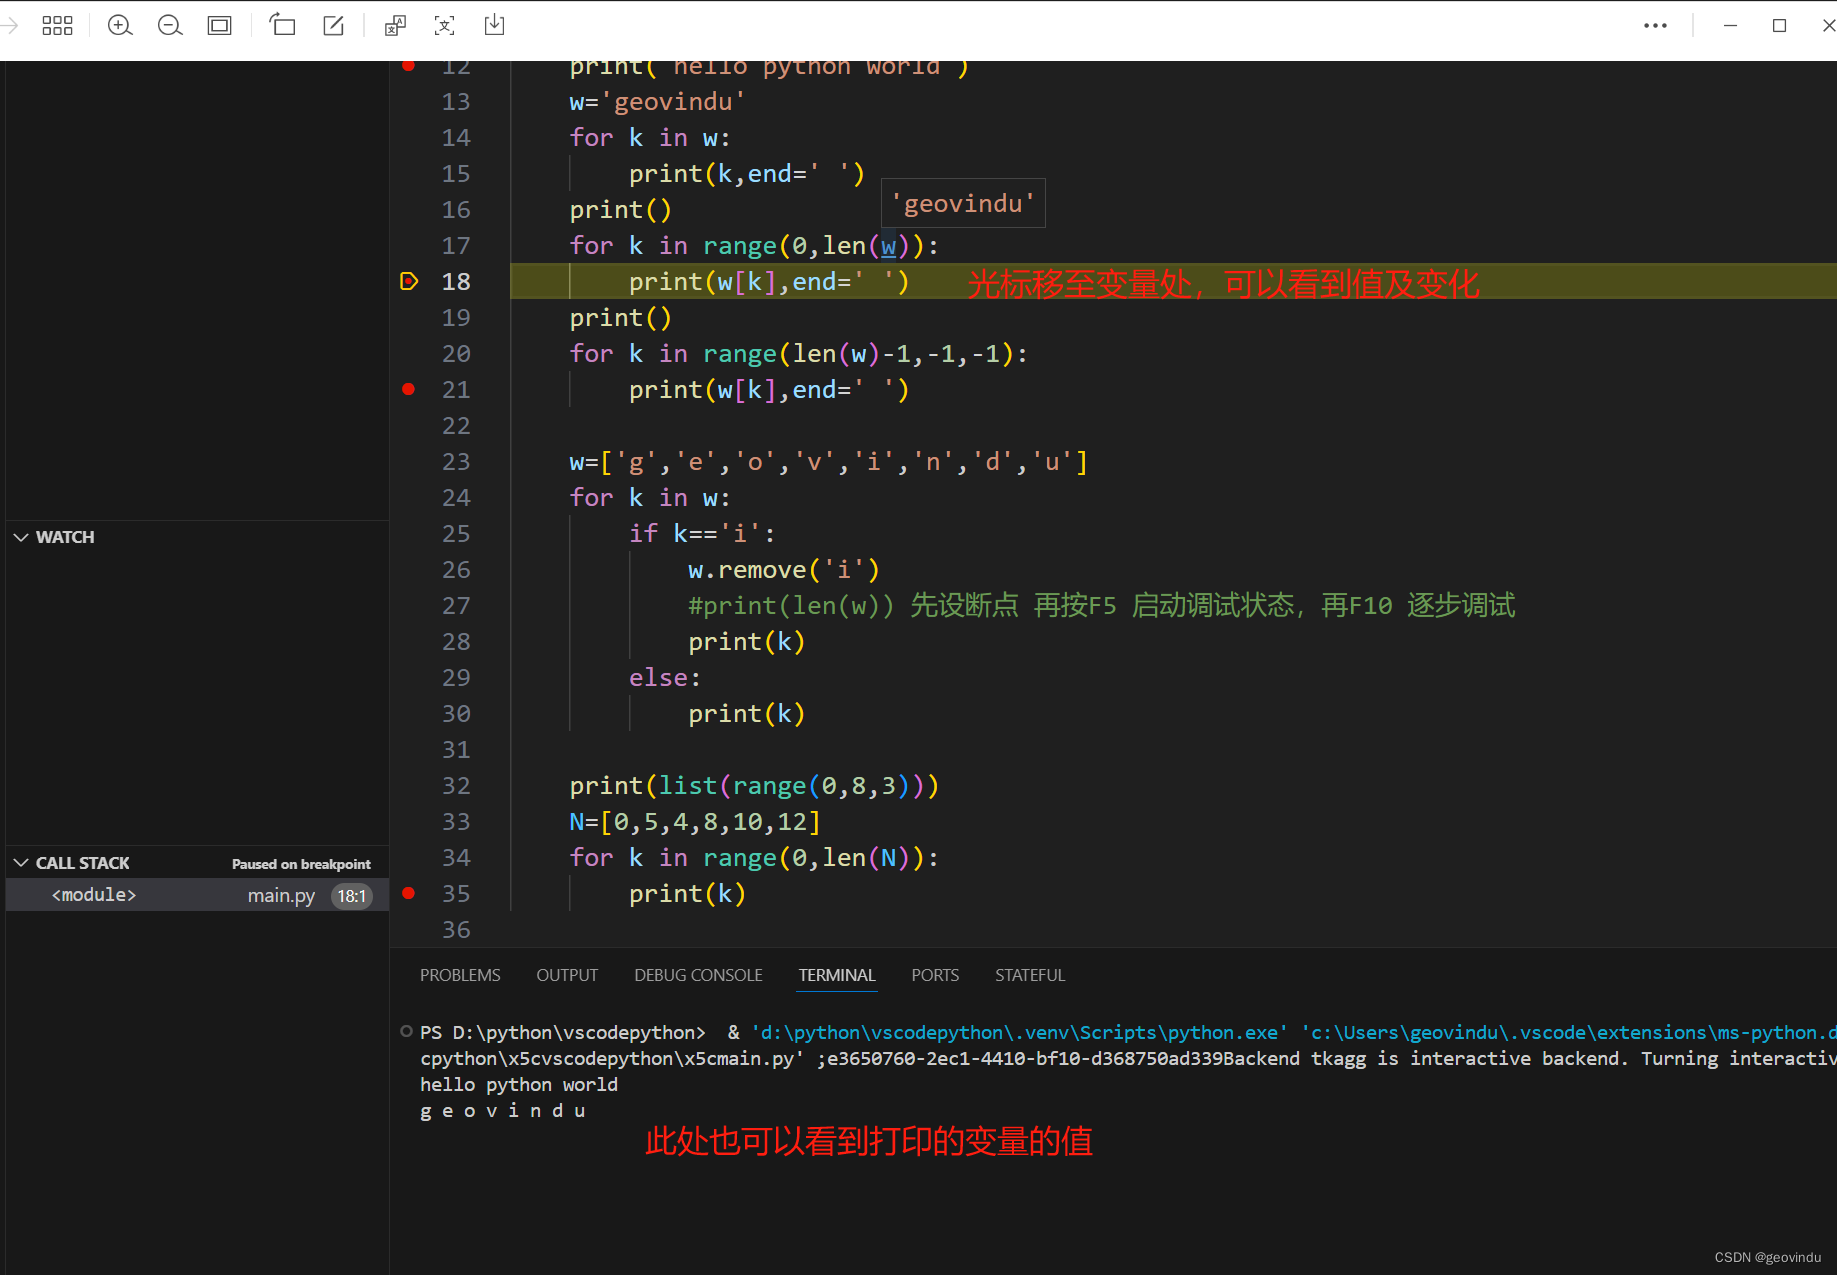Click main.py in the call stack row
This screenshot has width=1837, height=1275.
tap(281, 895)
